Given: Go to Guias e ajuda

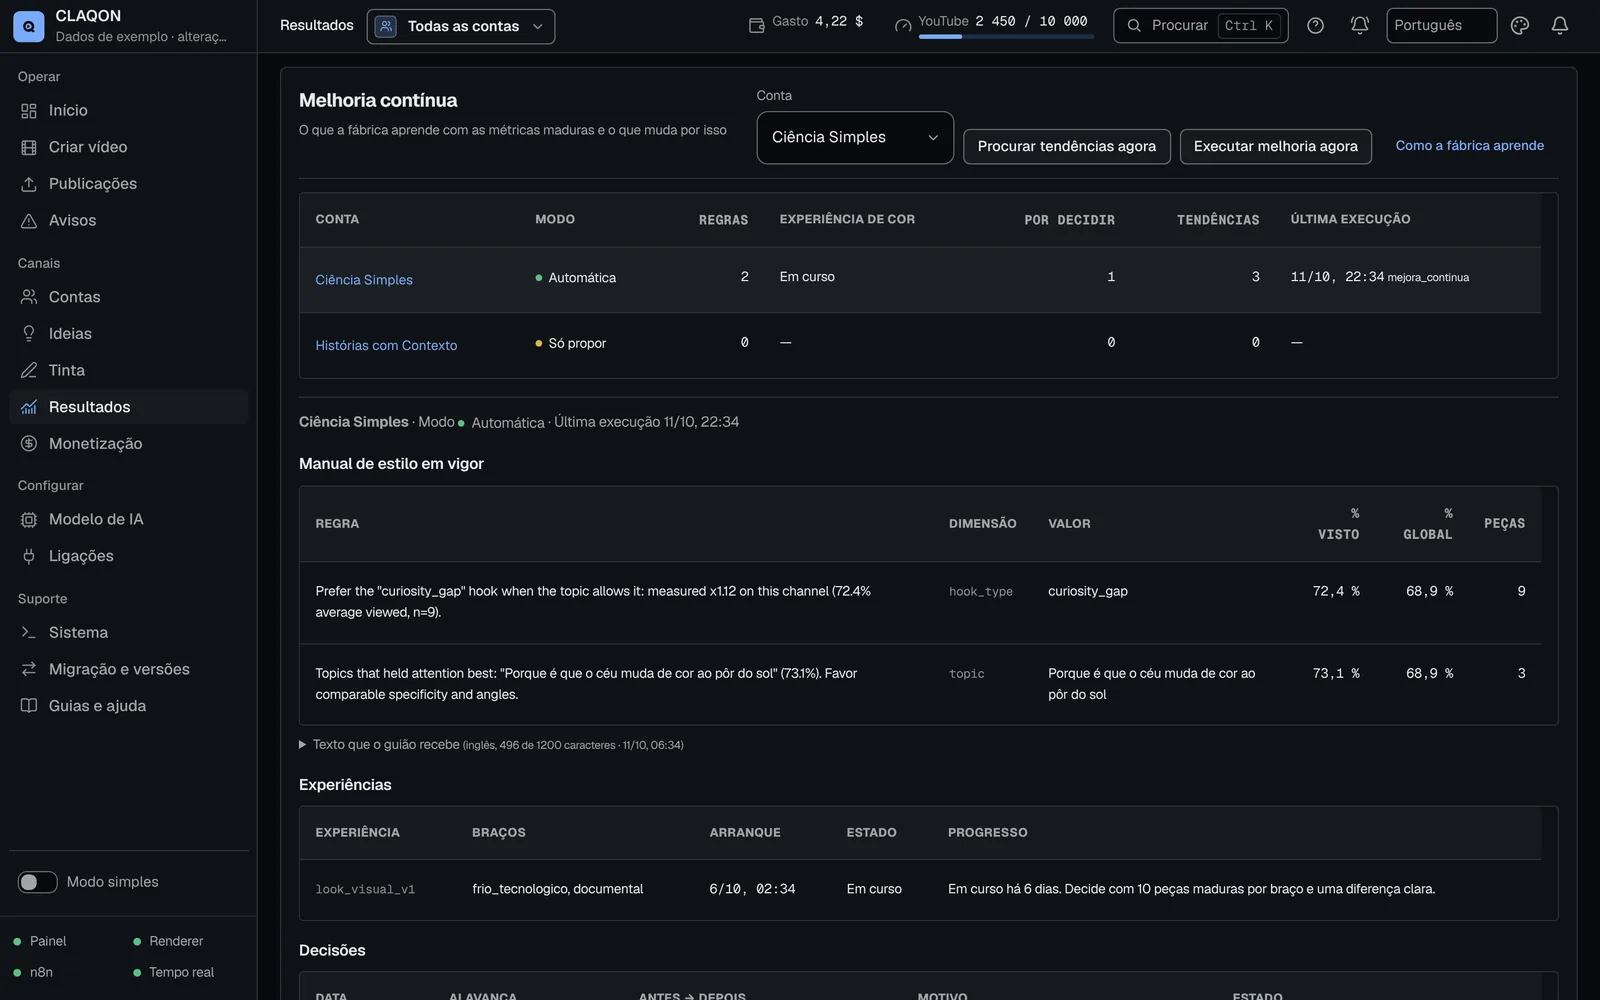Looking at the screenshot, I should tap(128, 706).
